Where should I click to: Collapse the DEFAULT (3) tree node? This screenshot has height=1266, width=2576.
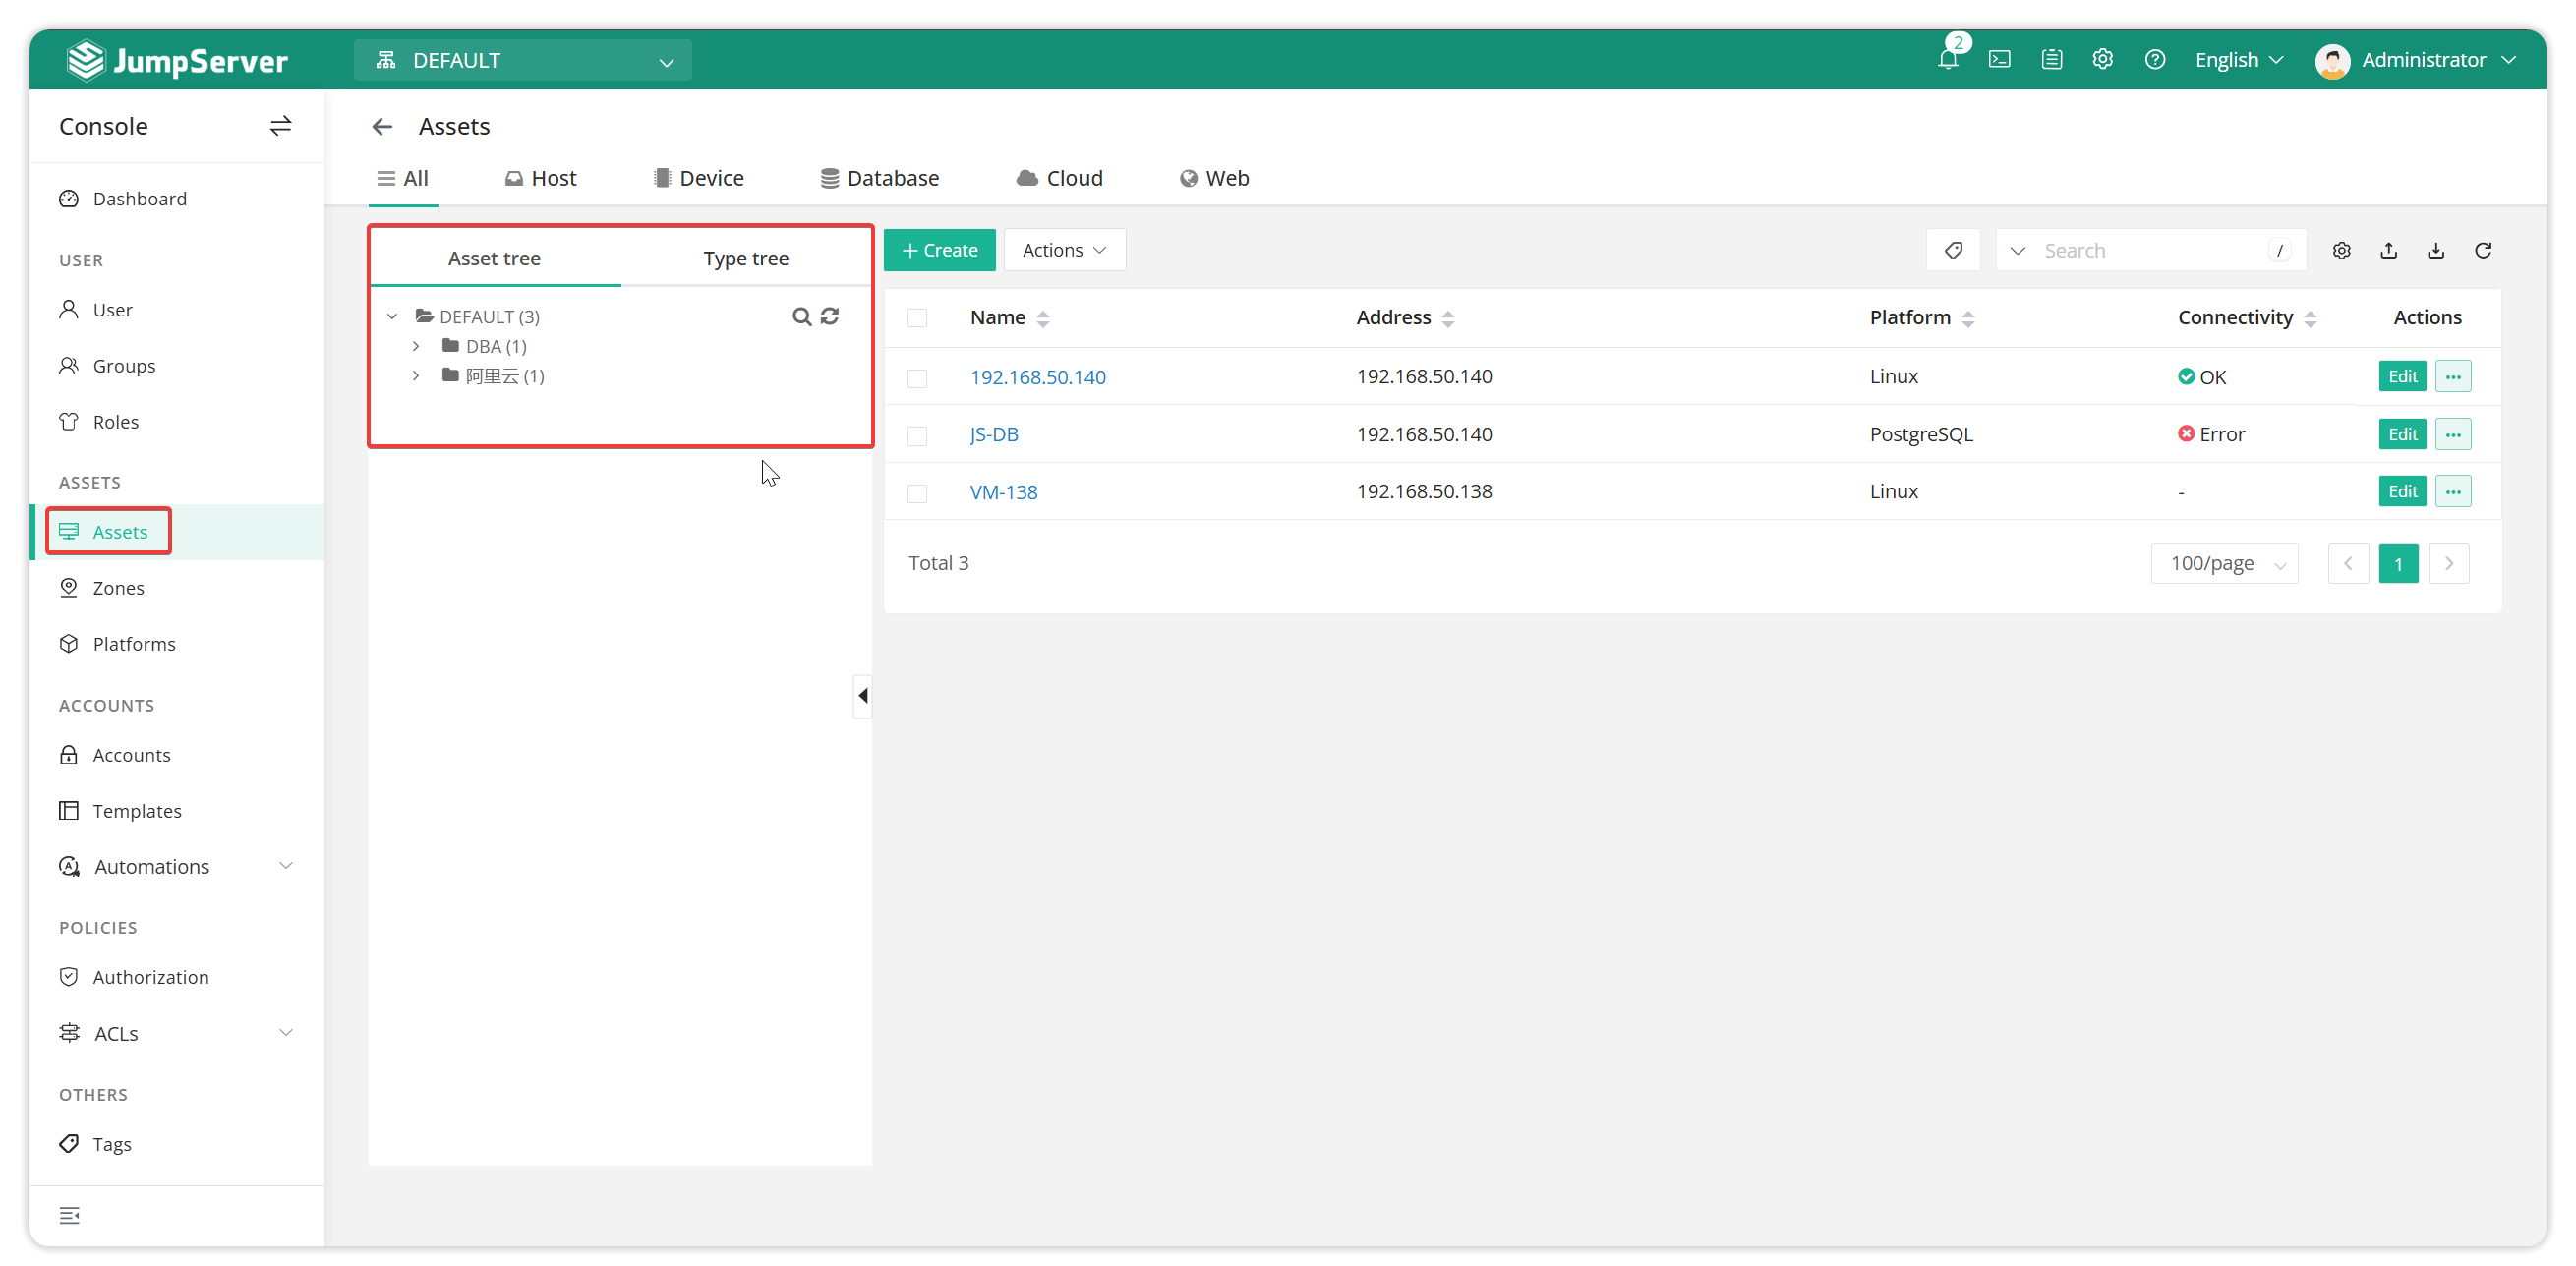pos(392,317)
